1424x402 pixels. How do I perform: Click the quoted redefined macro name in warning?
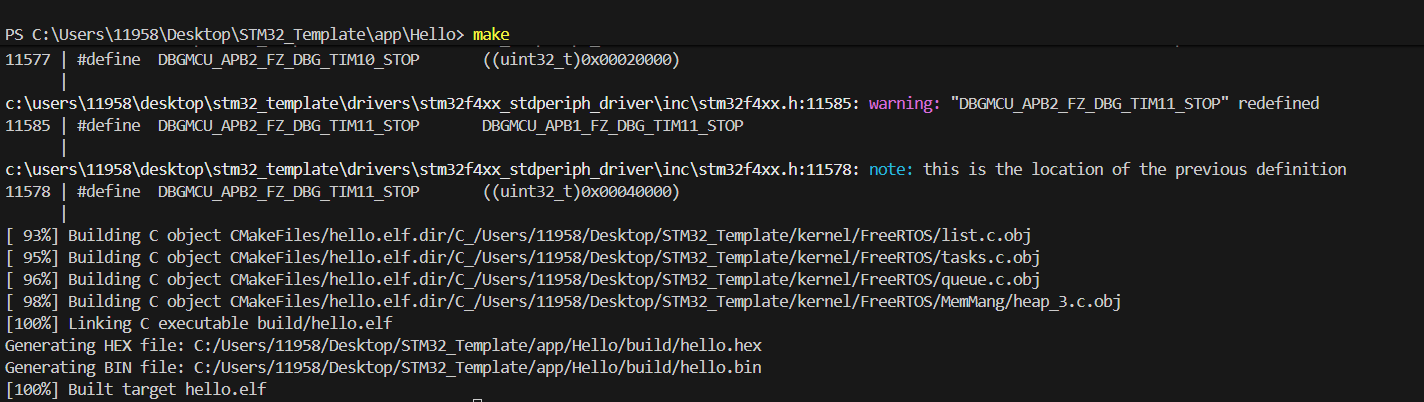(x=1090, y=103)
